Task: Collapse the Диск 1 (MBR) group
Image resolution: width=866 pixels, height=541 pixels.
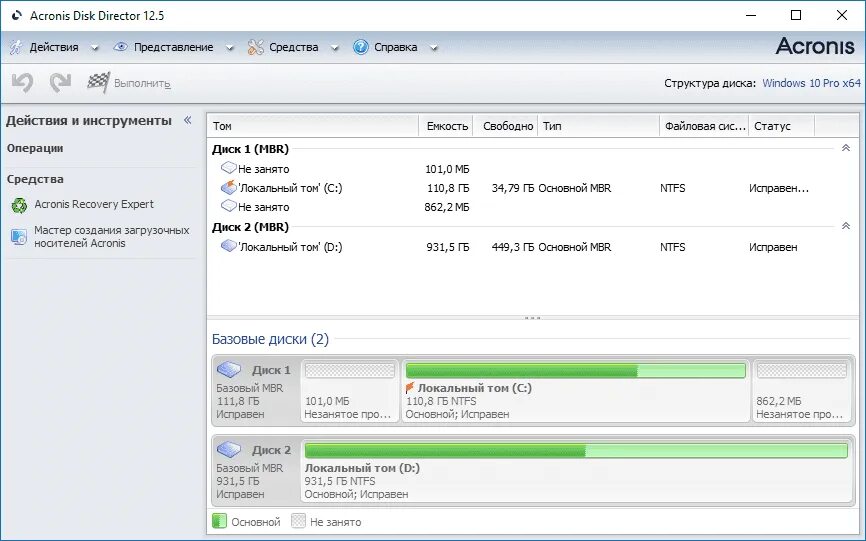Action: click(846, 148)
